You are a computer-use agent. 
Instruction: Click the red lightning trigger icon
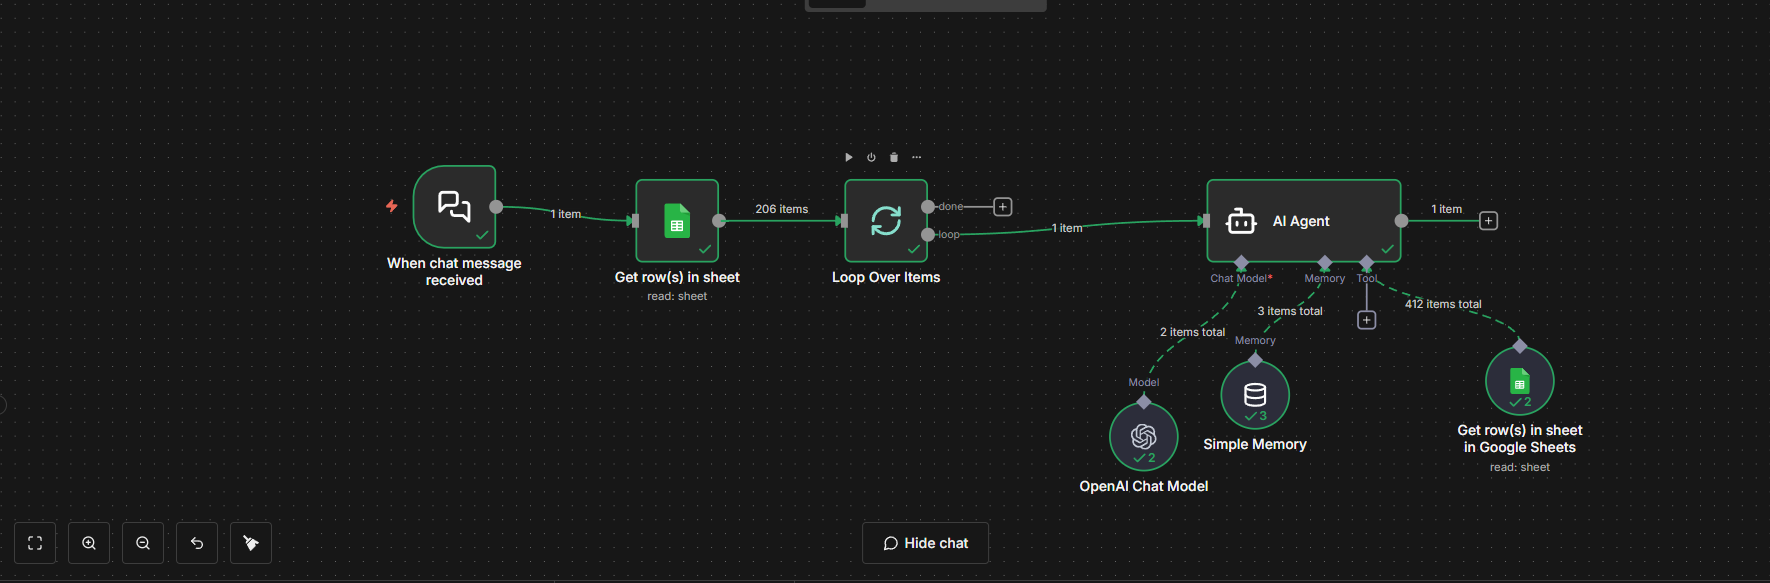(392, 206)
